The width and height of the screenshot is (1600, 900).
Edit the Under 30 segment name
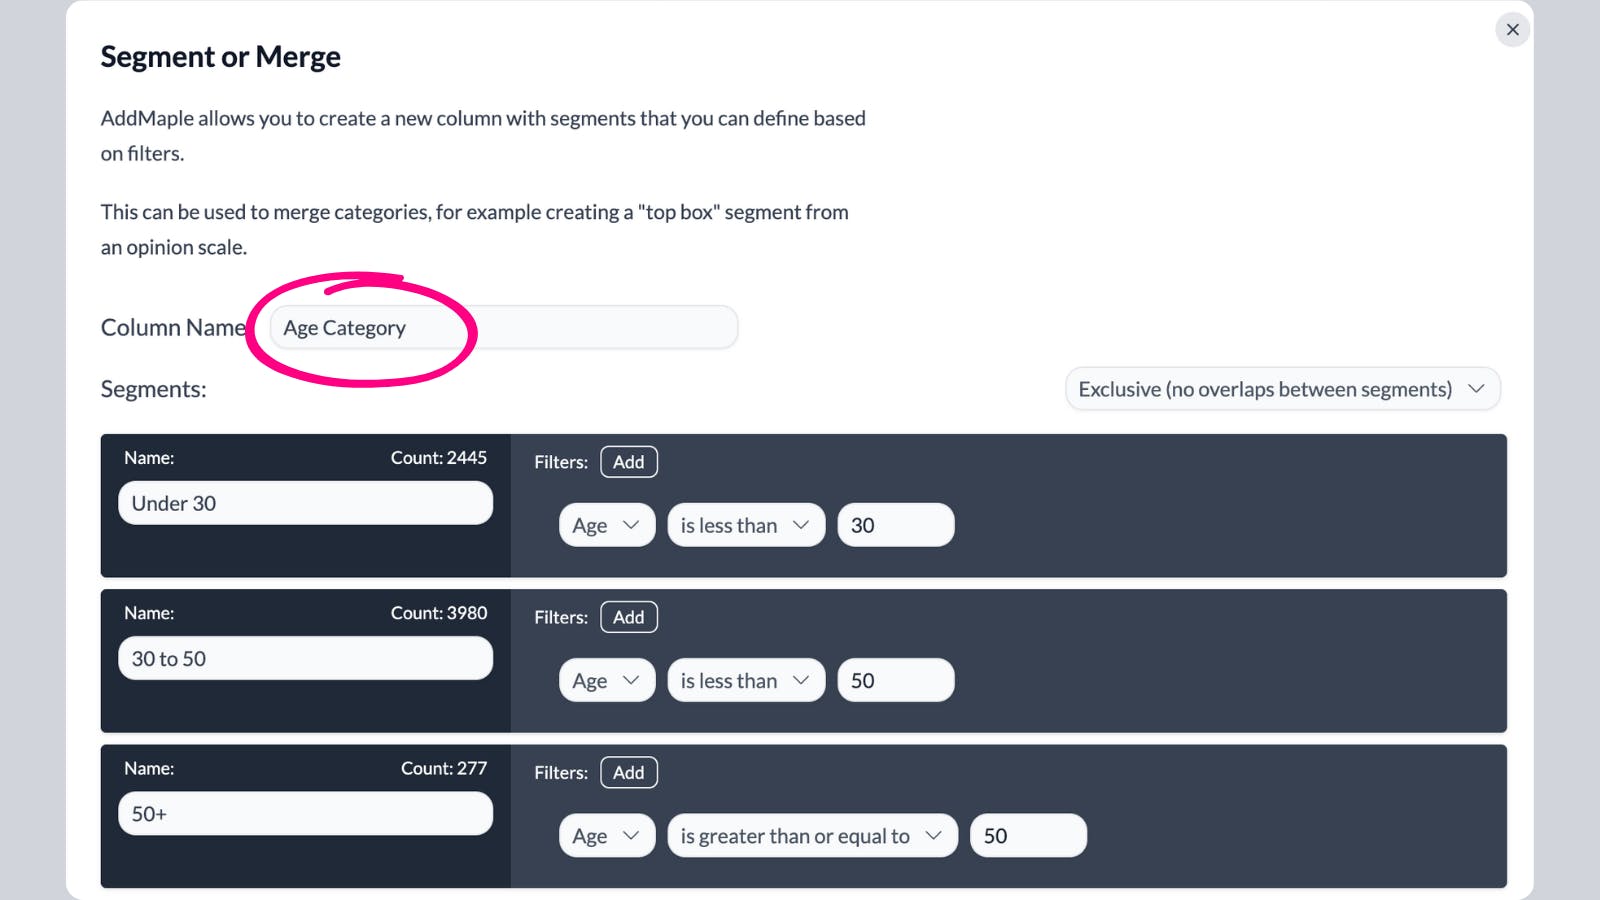coord(305,503)
